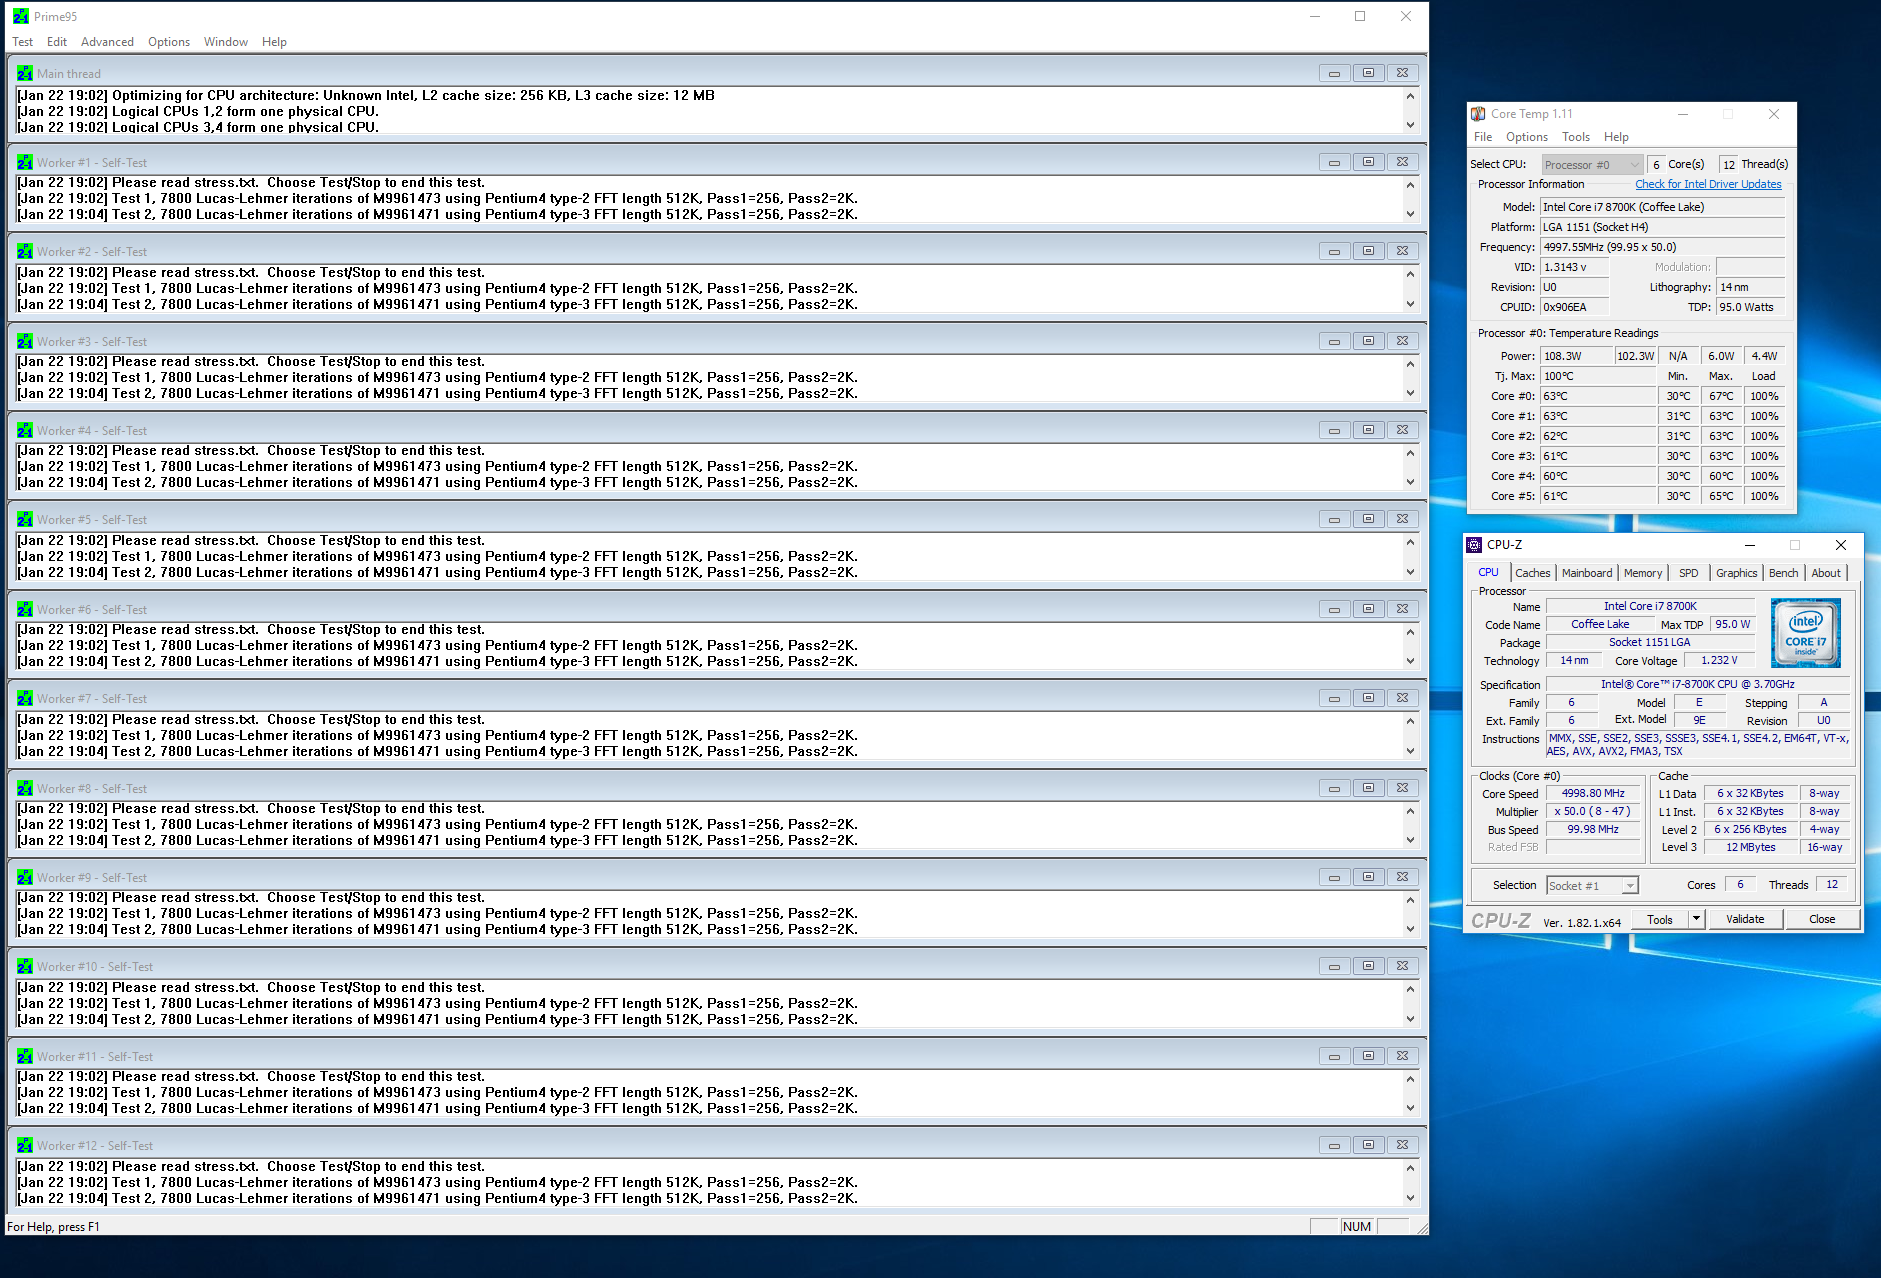Click the Main thread window icon
This screenshot has width=1881, height=1278.
[x=25, y=73]
